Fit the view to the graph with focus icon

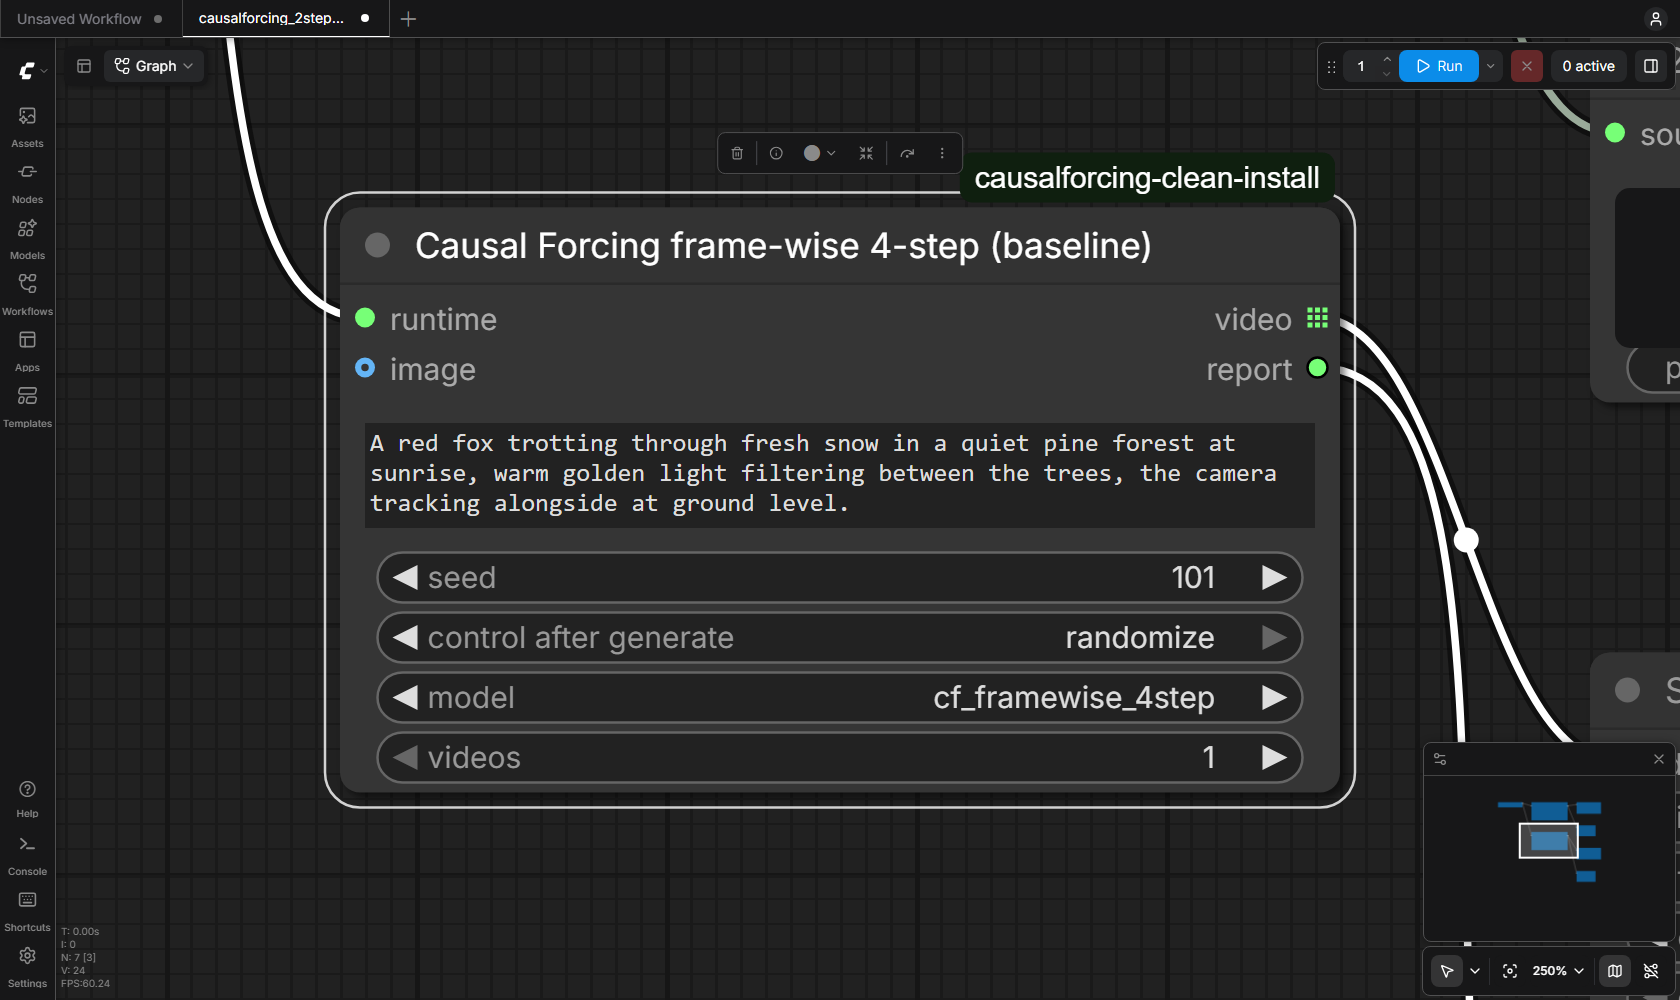tap(1510, 971)
